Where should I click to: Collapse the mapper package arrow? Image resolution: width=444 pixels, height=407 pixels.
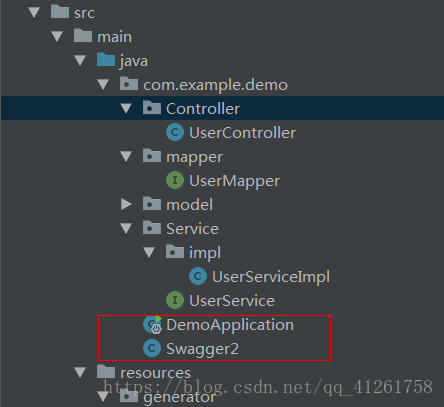[x=126, y=156]
